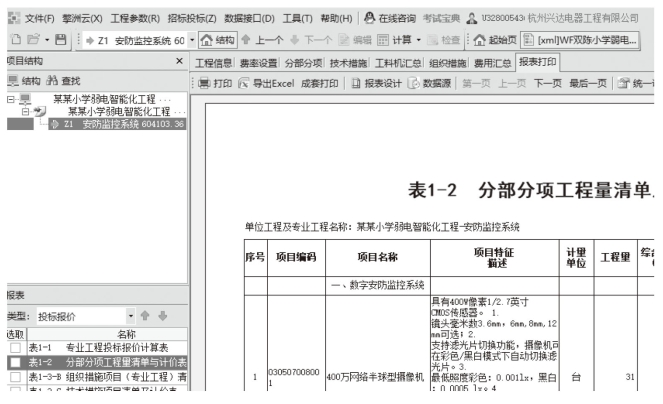
Task: Switch to the 工料机汇总 tab
Action: [398, 63]
